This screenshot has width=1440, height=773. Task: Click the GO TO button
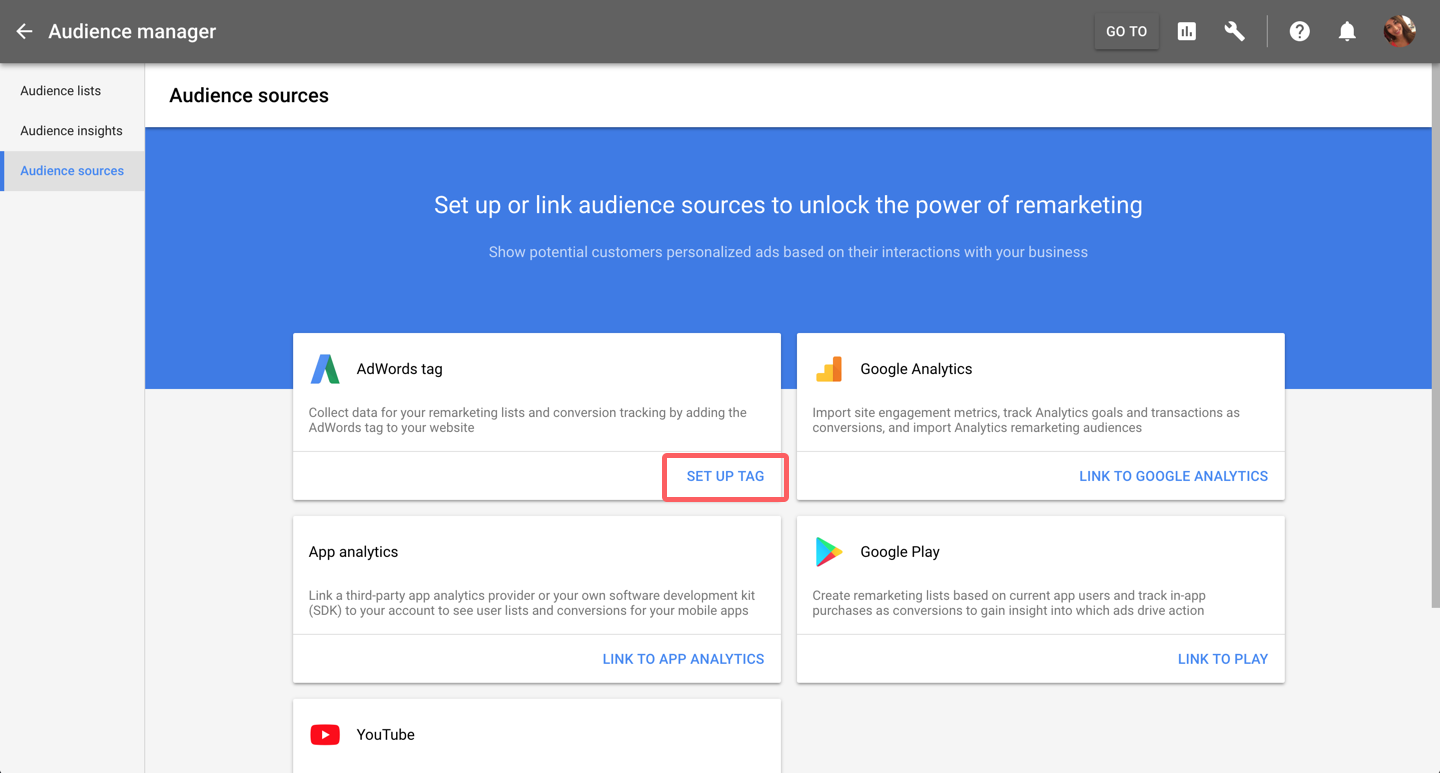[x=1127, y=32]
